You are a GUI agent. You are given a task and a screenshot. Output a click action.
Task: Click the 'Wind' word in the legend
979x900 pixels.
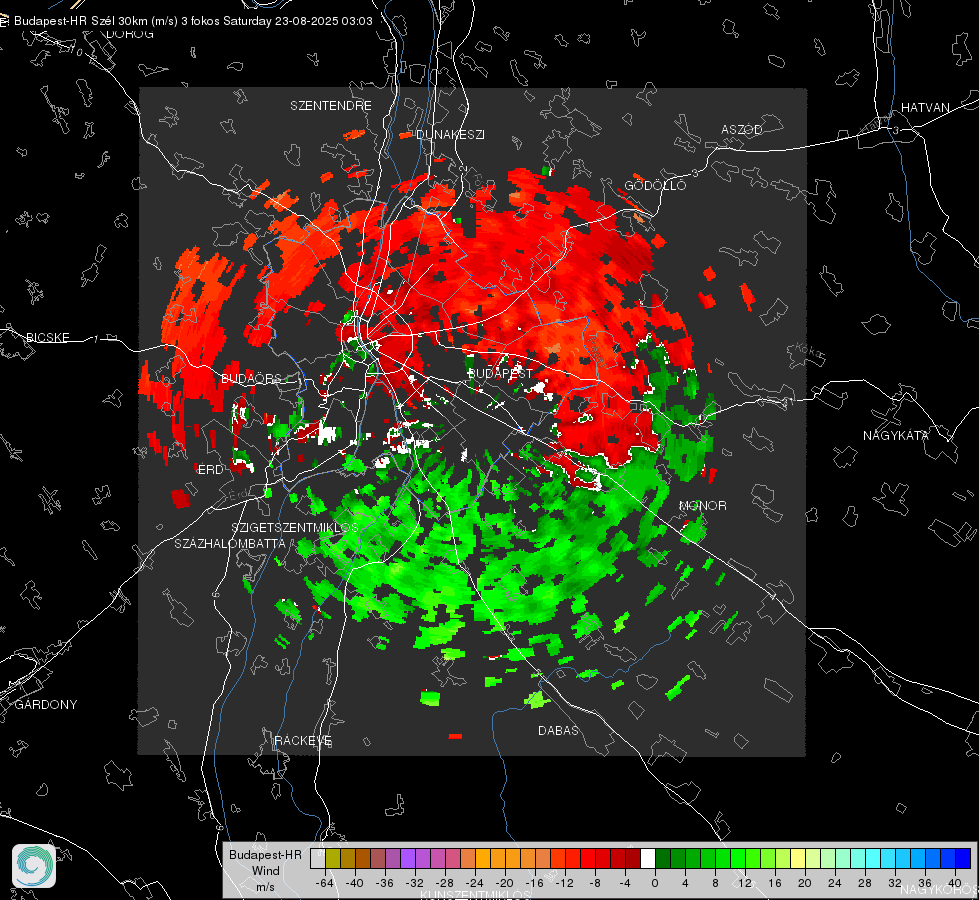coord(265,871)
